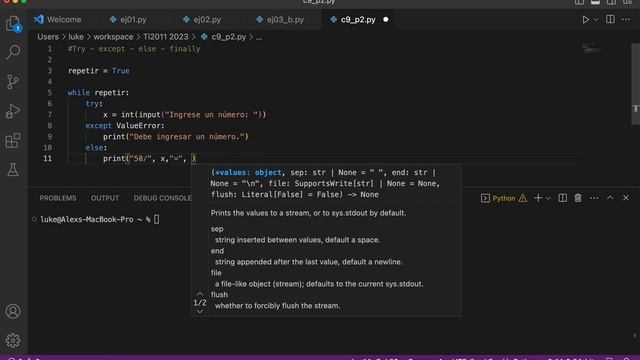Switch to the Welcome tab
Viewport: 640px width, 360px height.
[x=58, y=20]
